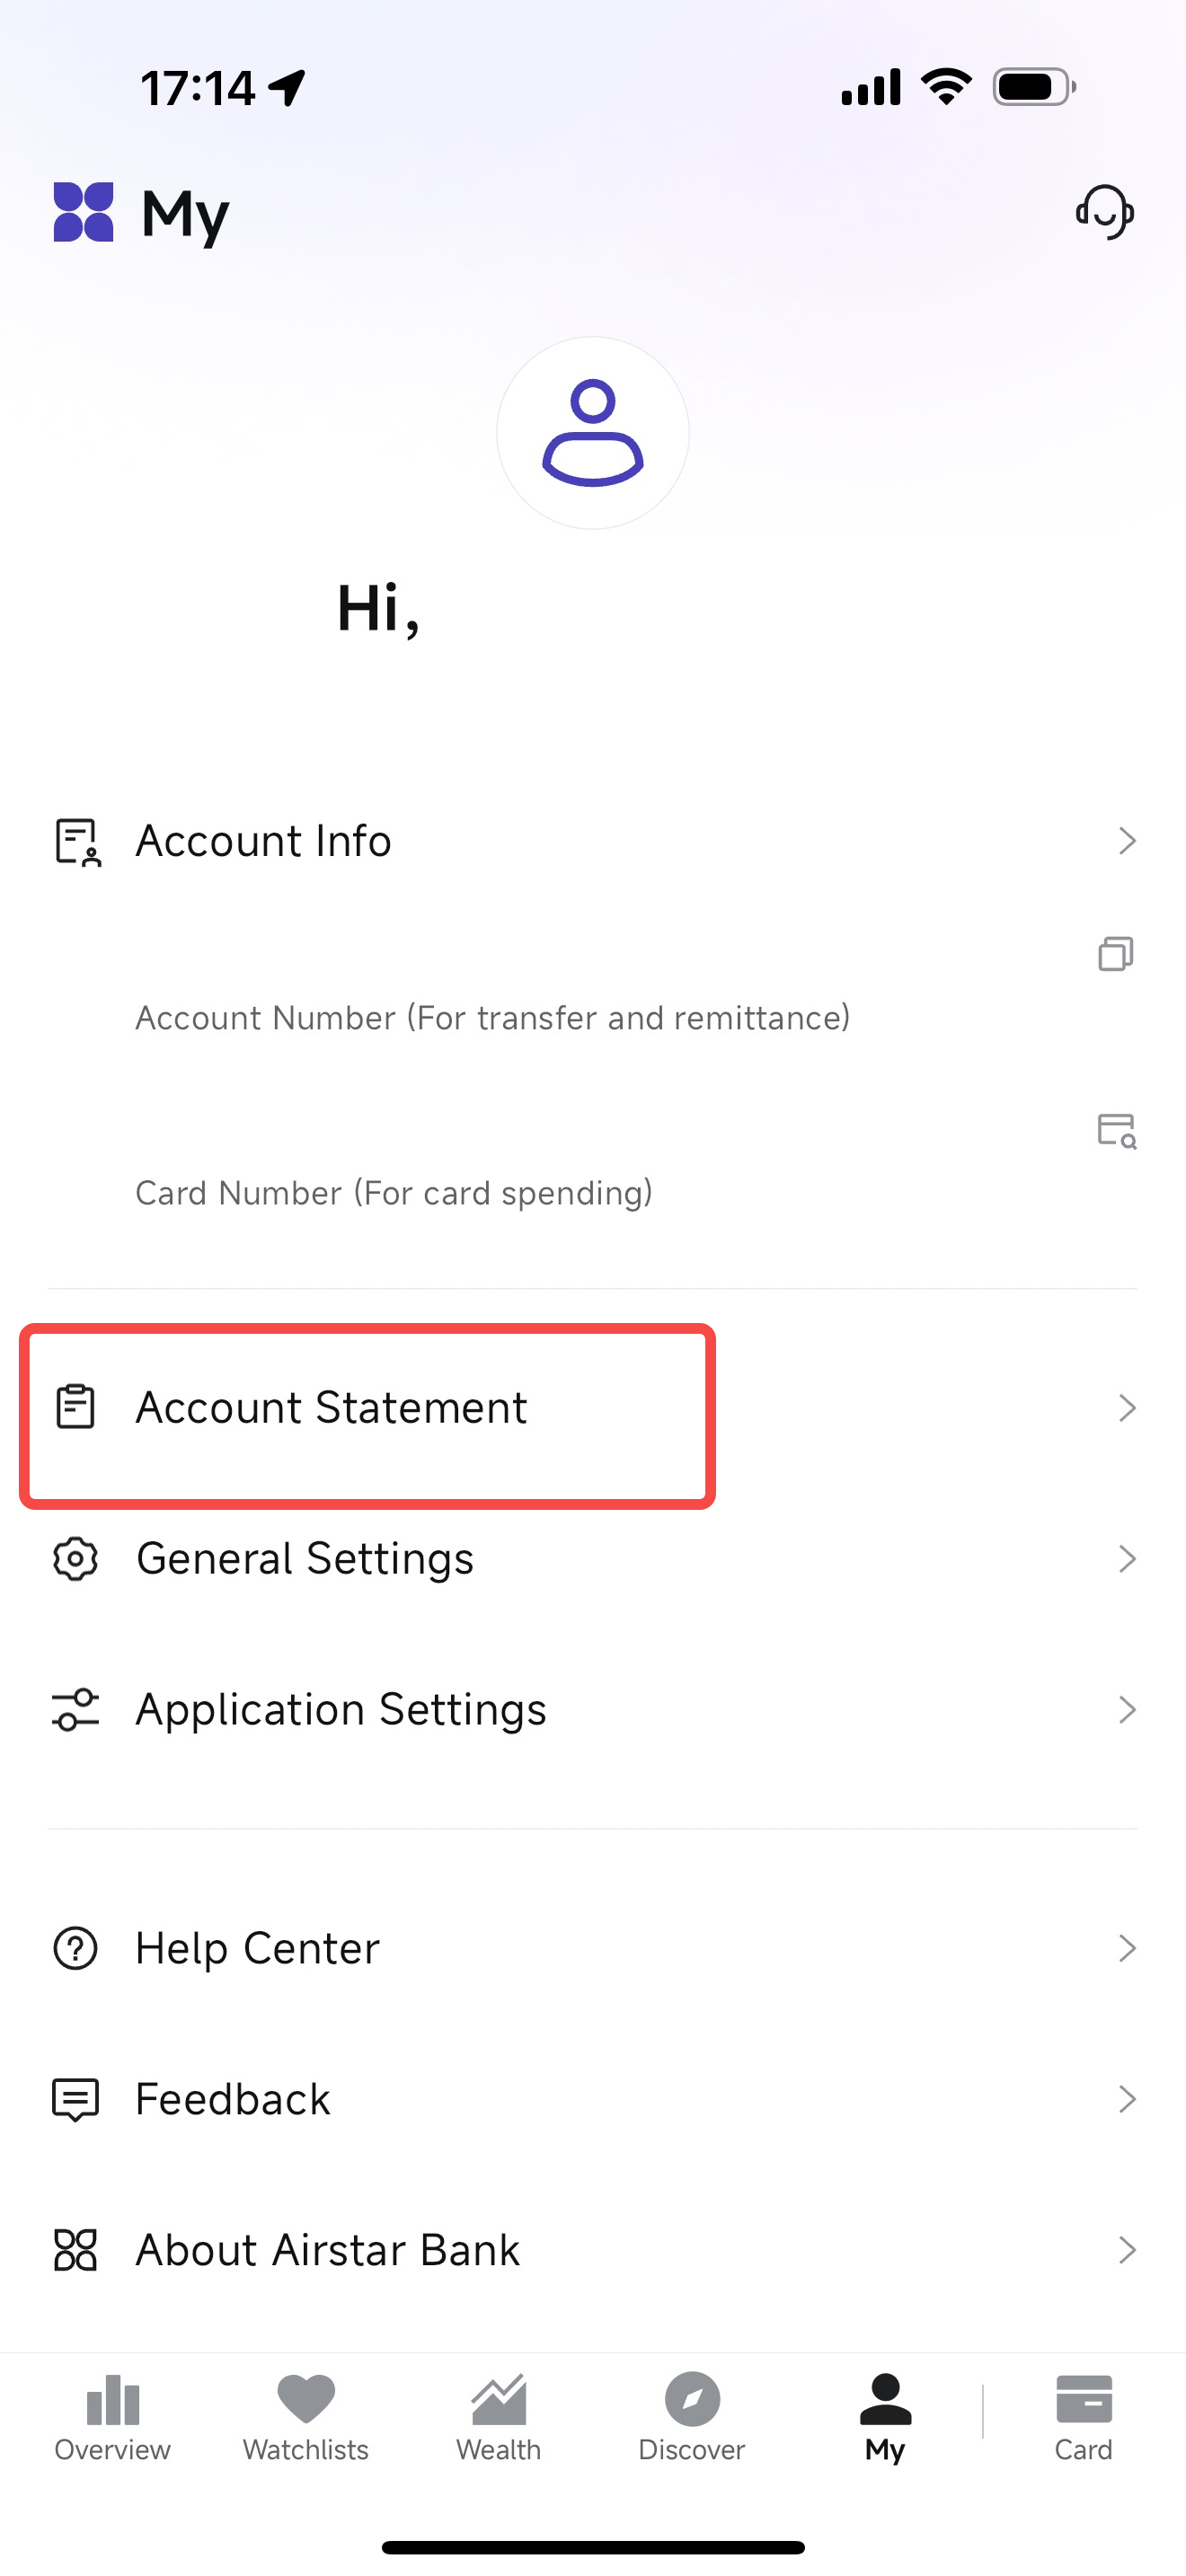Tap the Airstar Bank logo in the header
1186x2576 pixels.
(x=83, y=212)
